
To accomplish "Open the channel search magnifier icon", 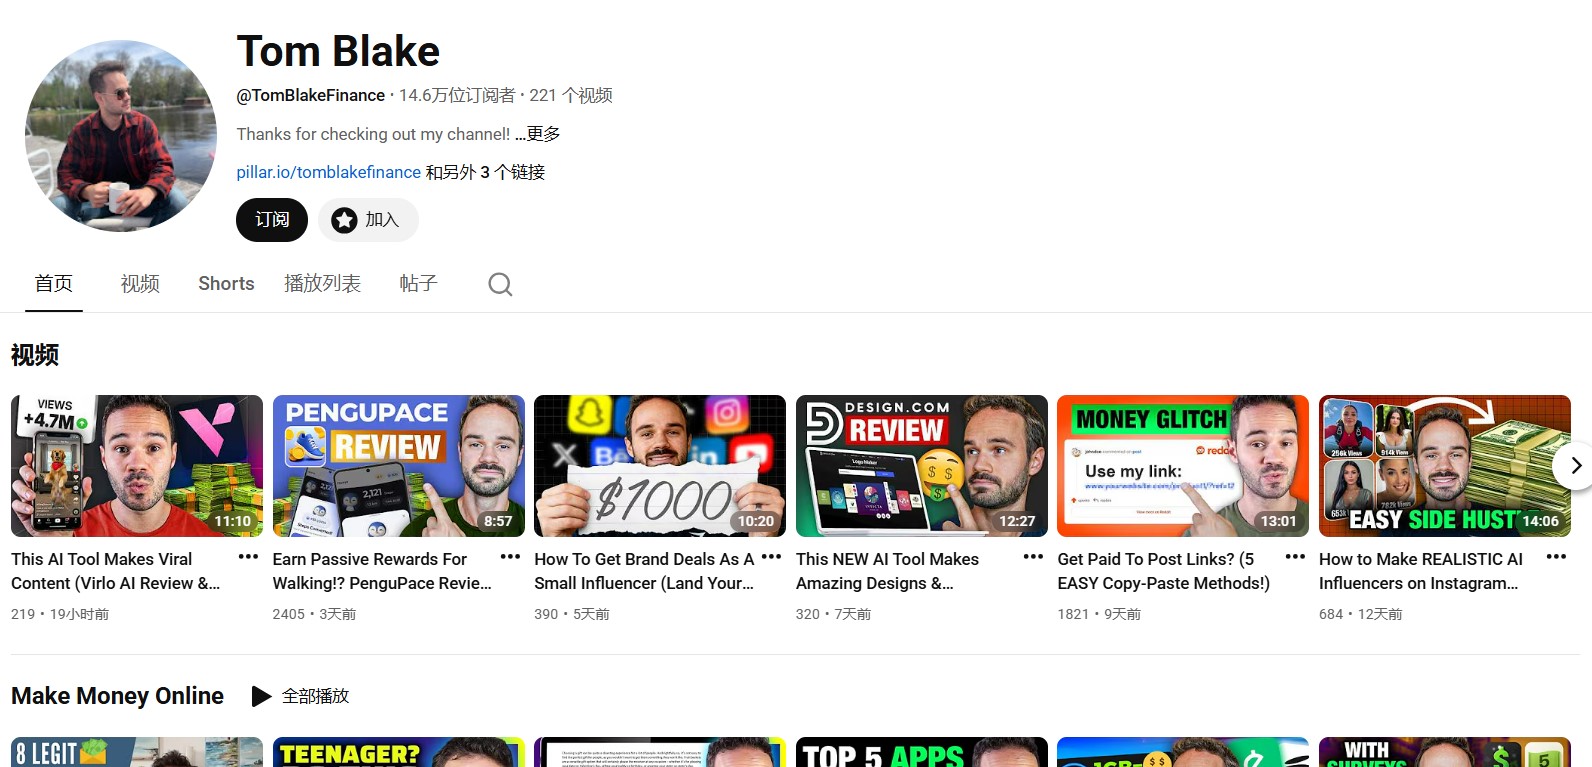I will tap(500, 284).
